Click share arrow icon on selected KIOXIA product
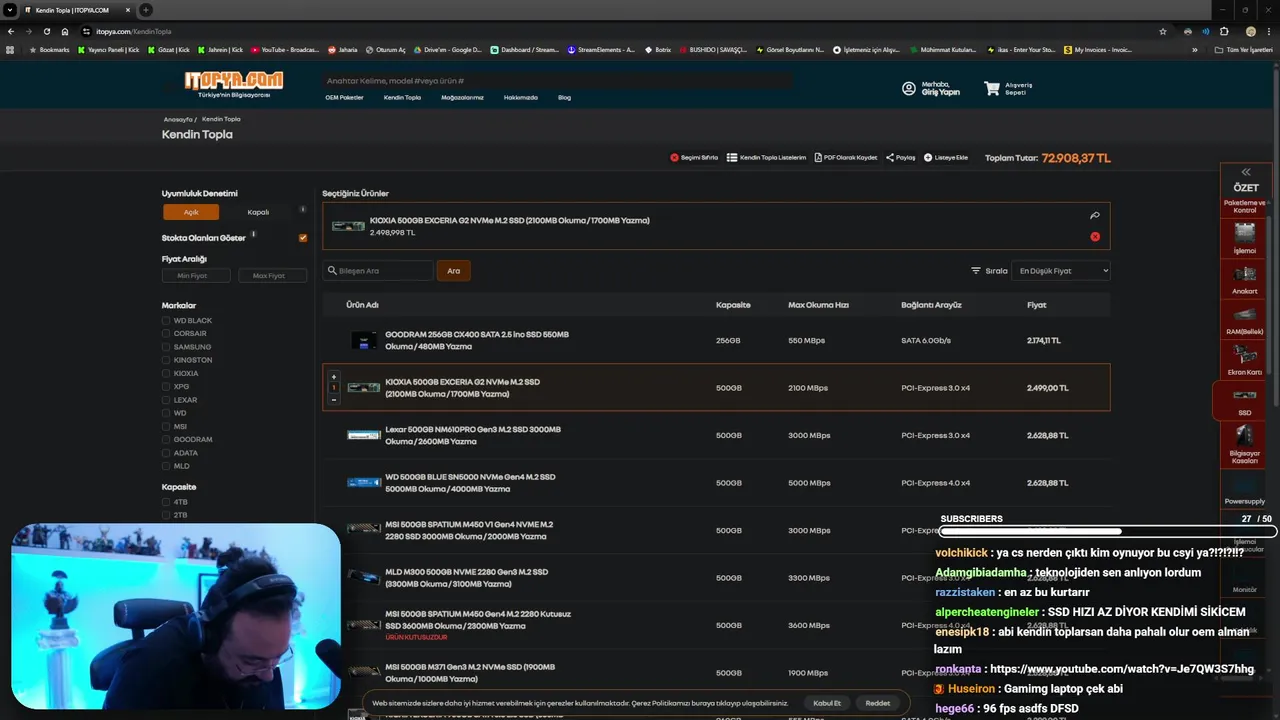 pyautogui.click(x=1095, y=215)
